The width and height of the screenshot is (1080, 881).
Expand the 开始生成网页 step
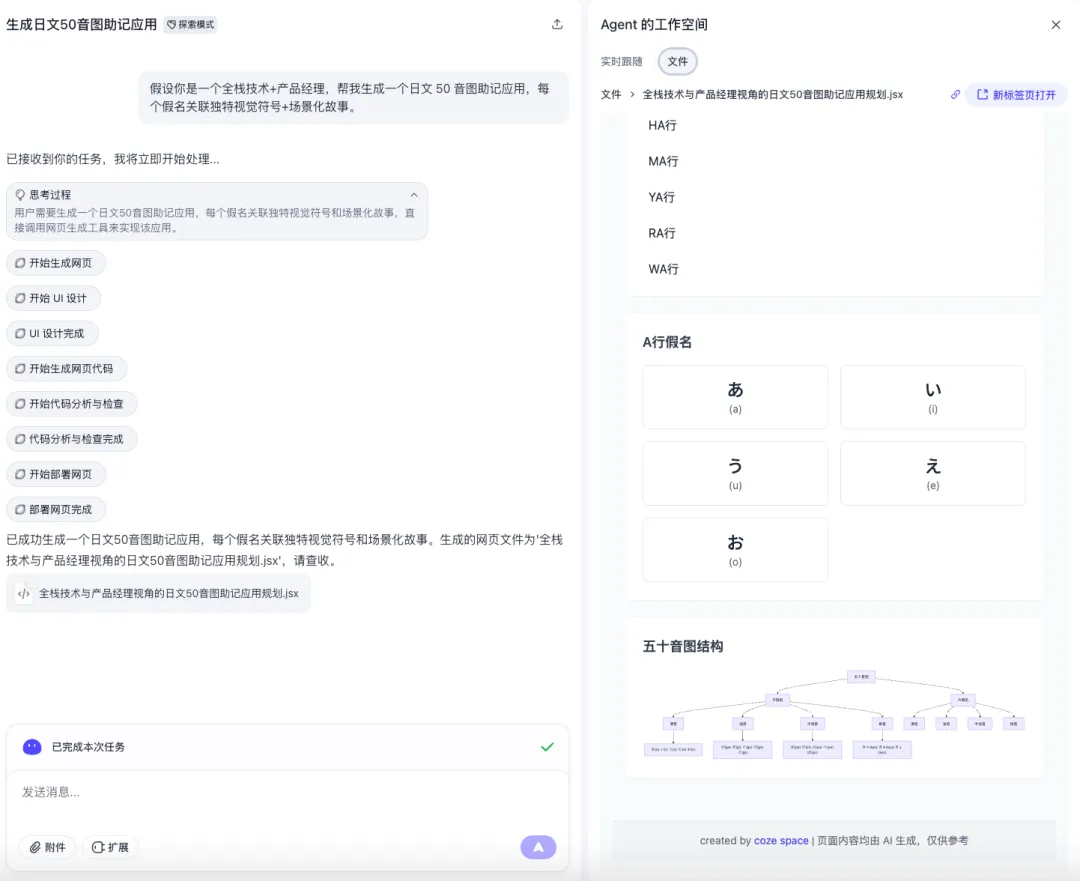(56, 263)
